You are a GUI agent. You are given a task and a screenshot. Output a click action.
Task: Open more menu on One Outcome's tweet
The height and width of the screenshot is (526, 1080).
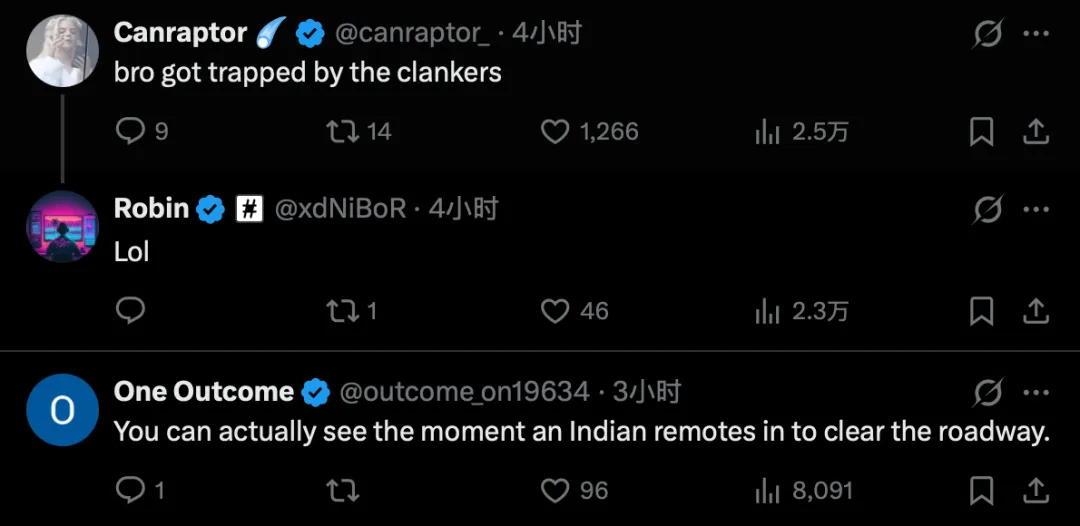coord(1037,392)
